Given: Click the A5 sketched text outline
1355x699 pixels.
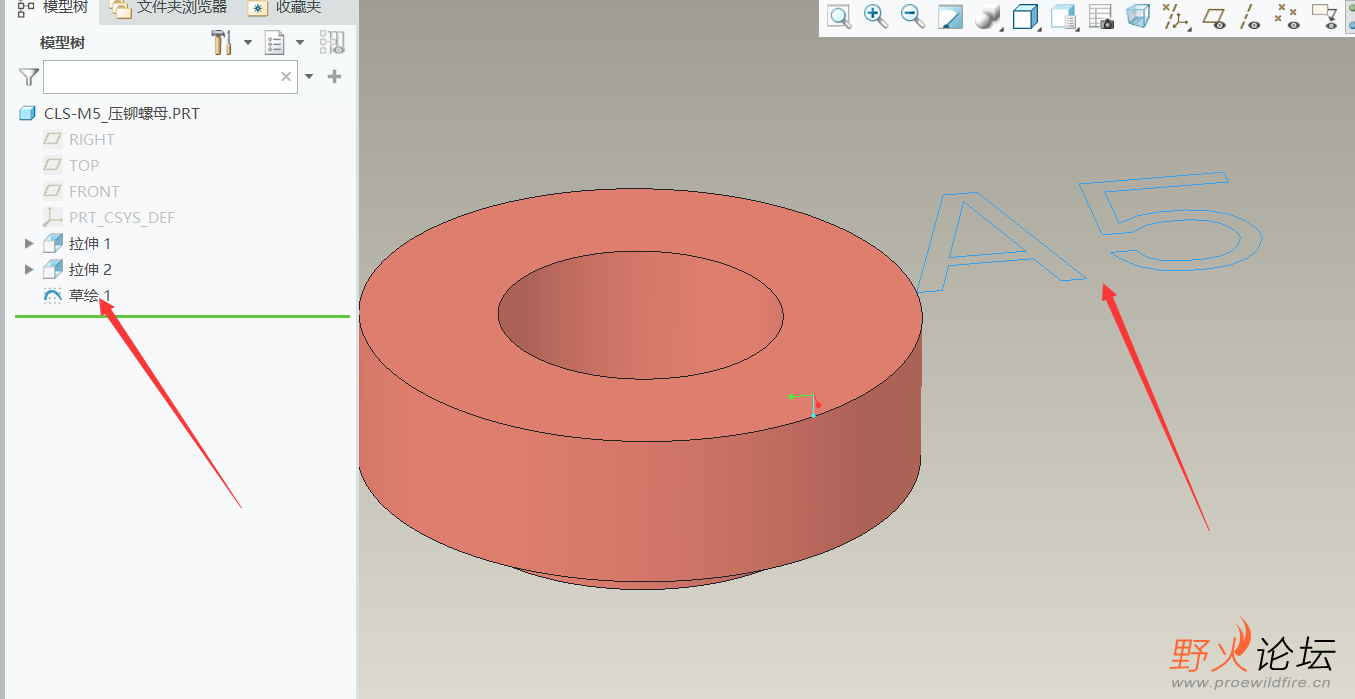Looking at the screenshot, I should click(1089, 230).
